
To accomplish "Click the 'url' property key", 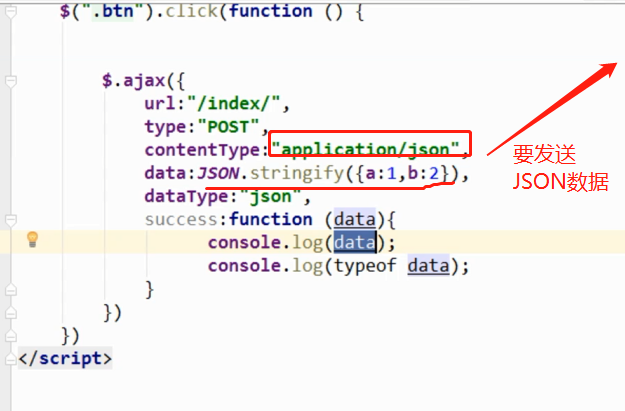I will [x=160, y=104].
